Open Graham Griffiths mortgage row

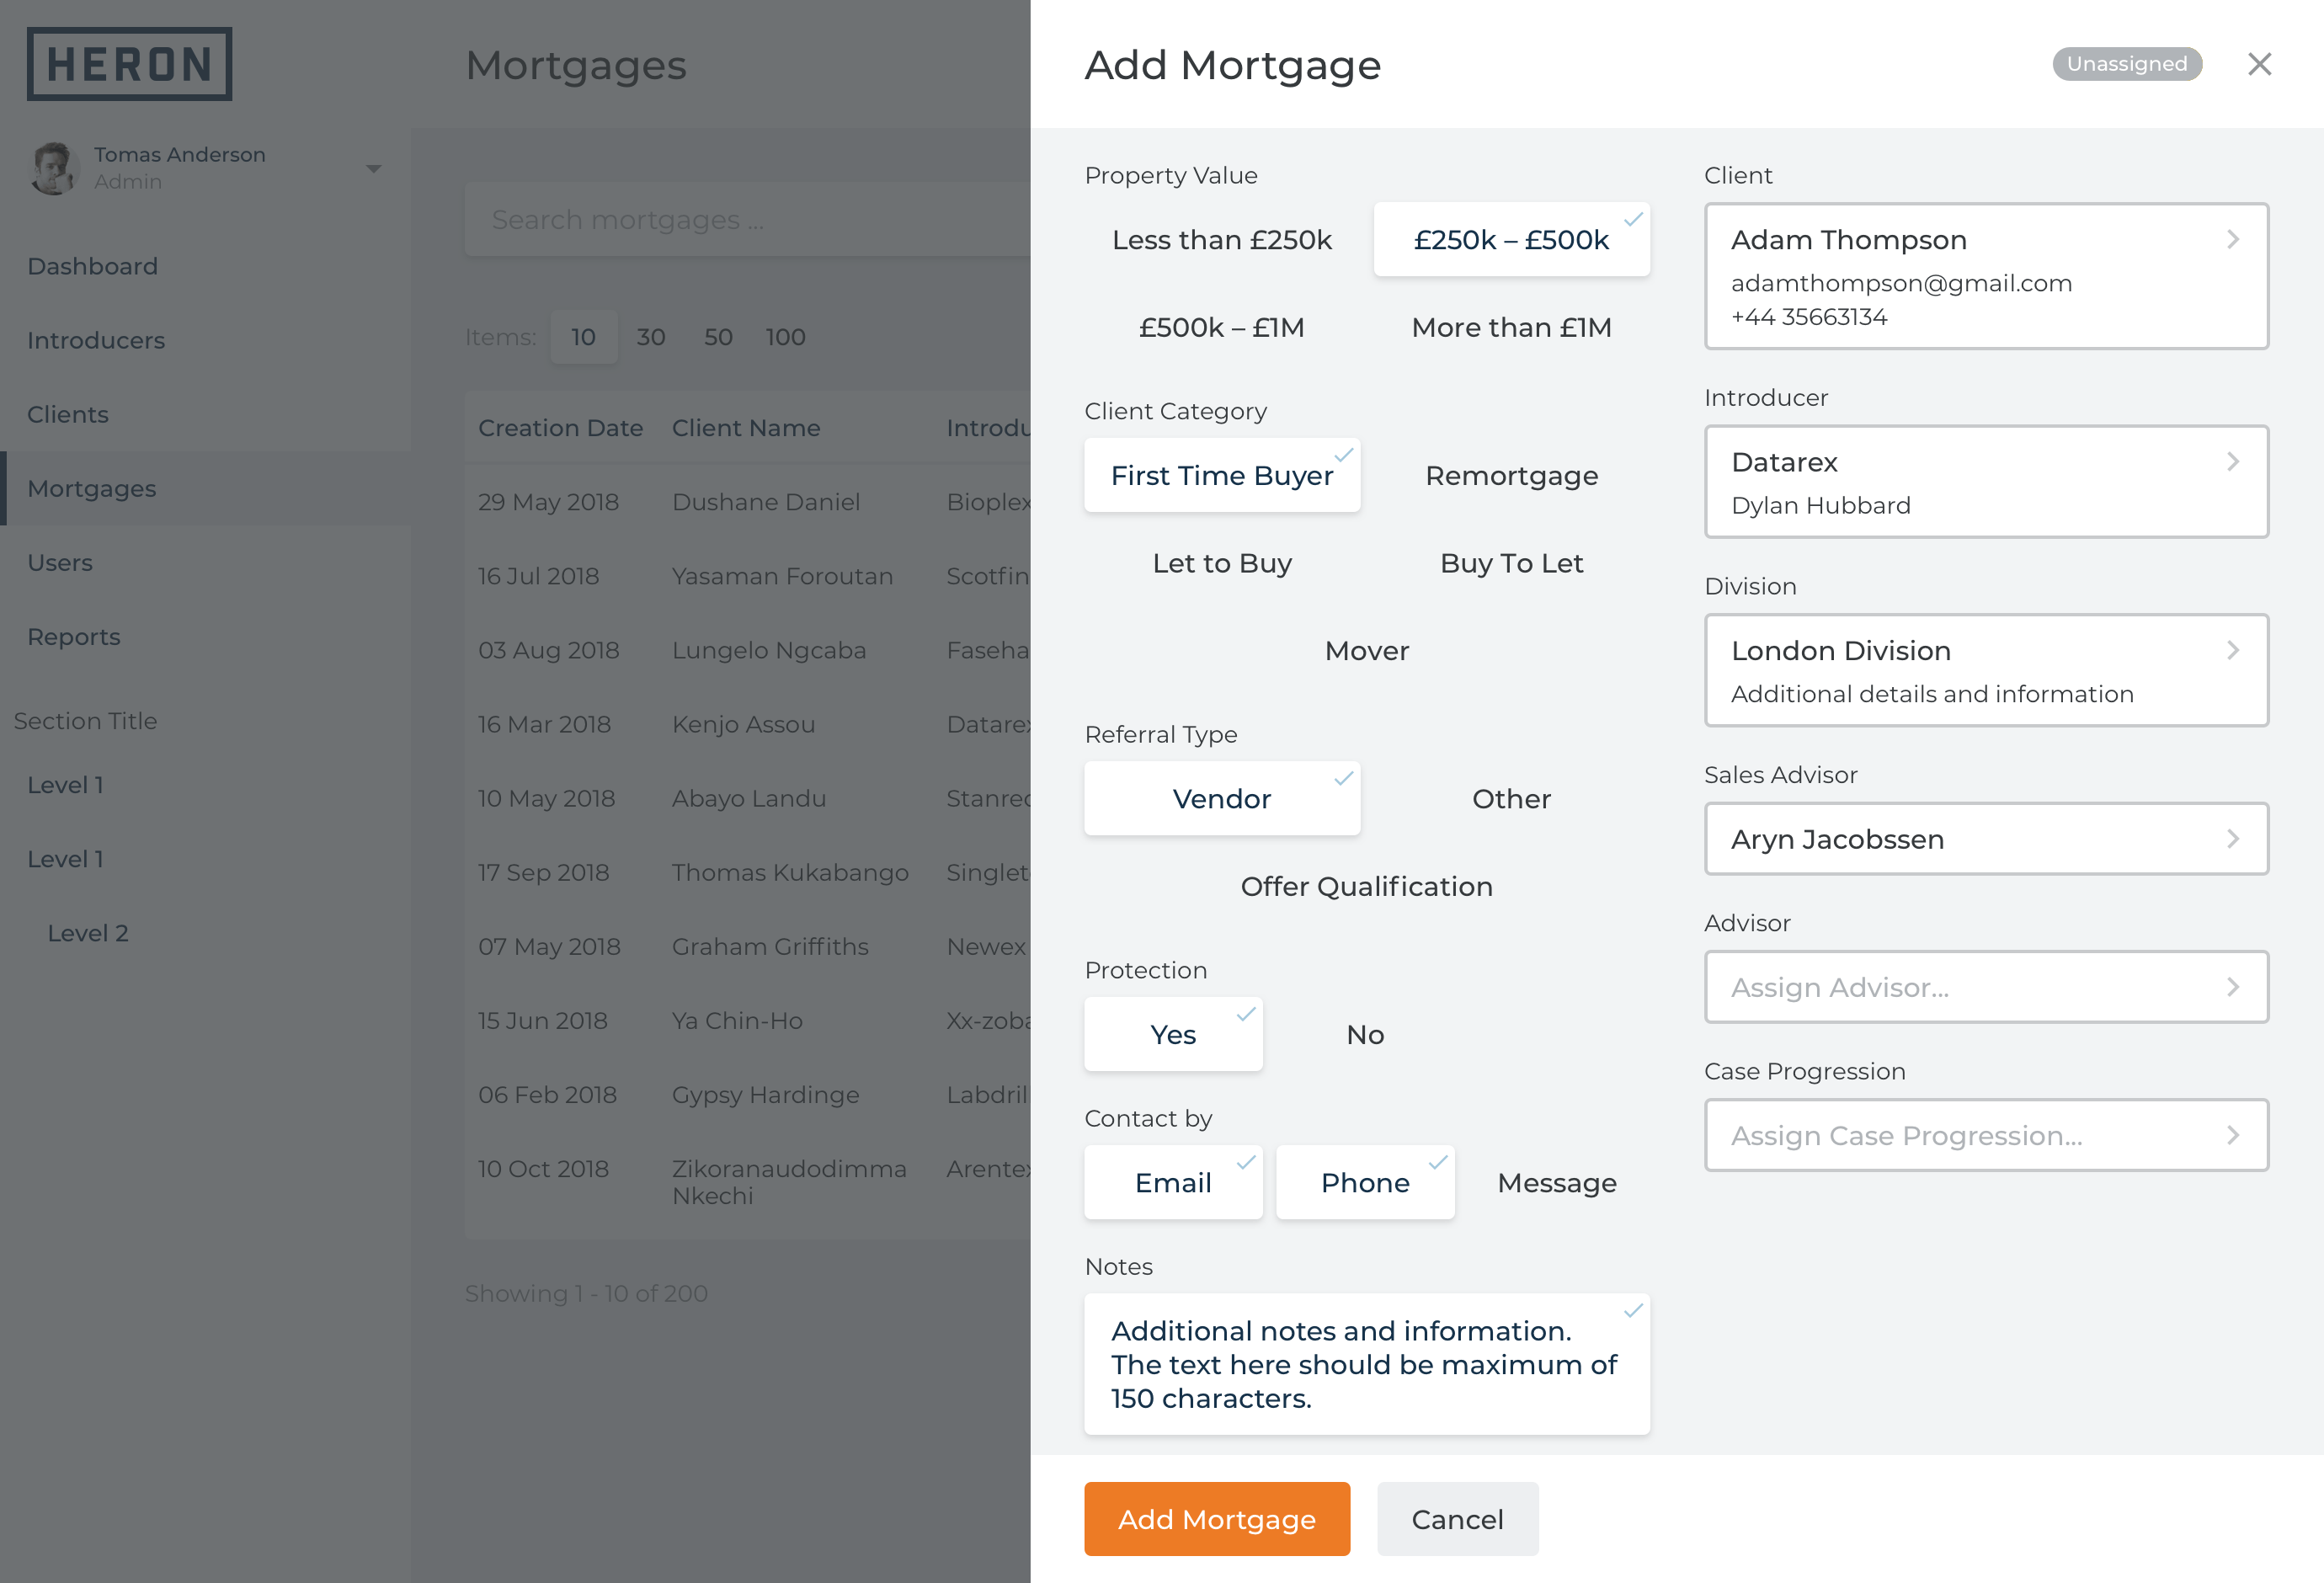coord(748,946)
